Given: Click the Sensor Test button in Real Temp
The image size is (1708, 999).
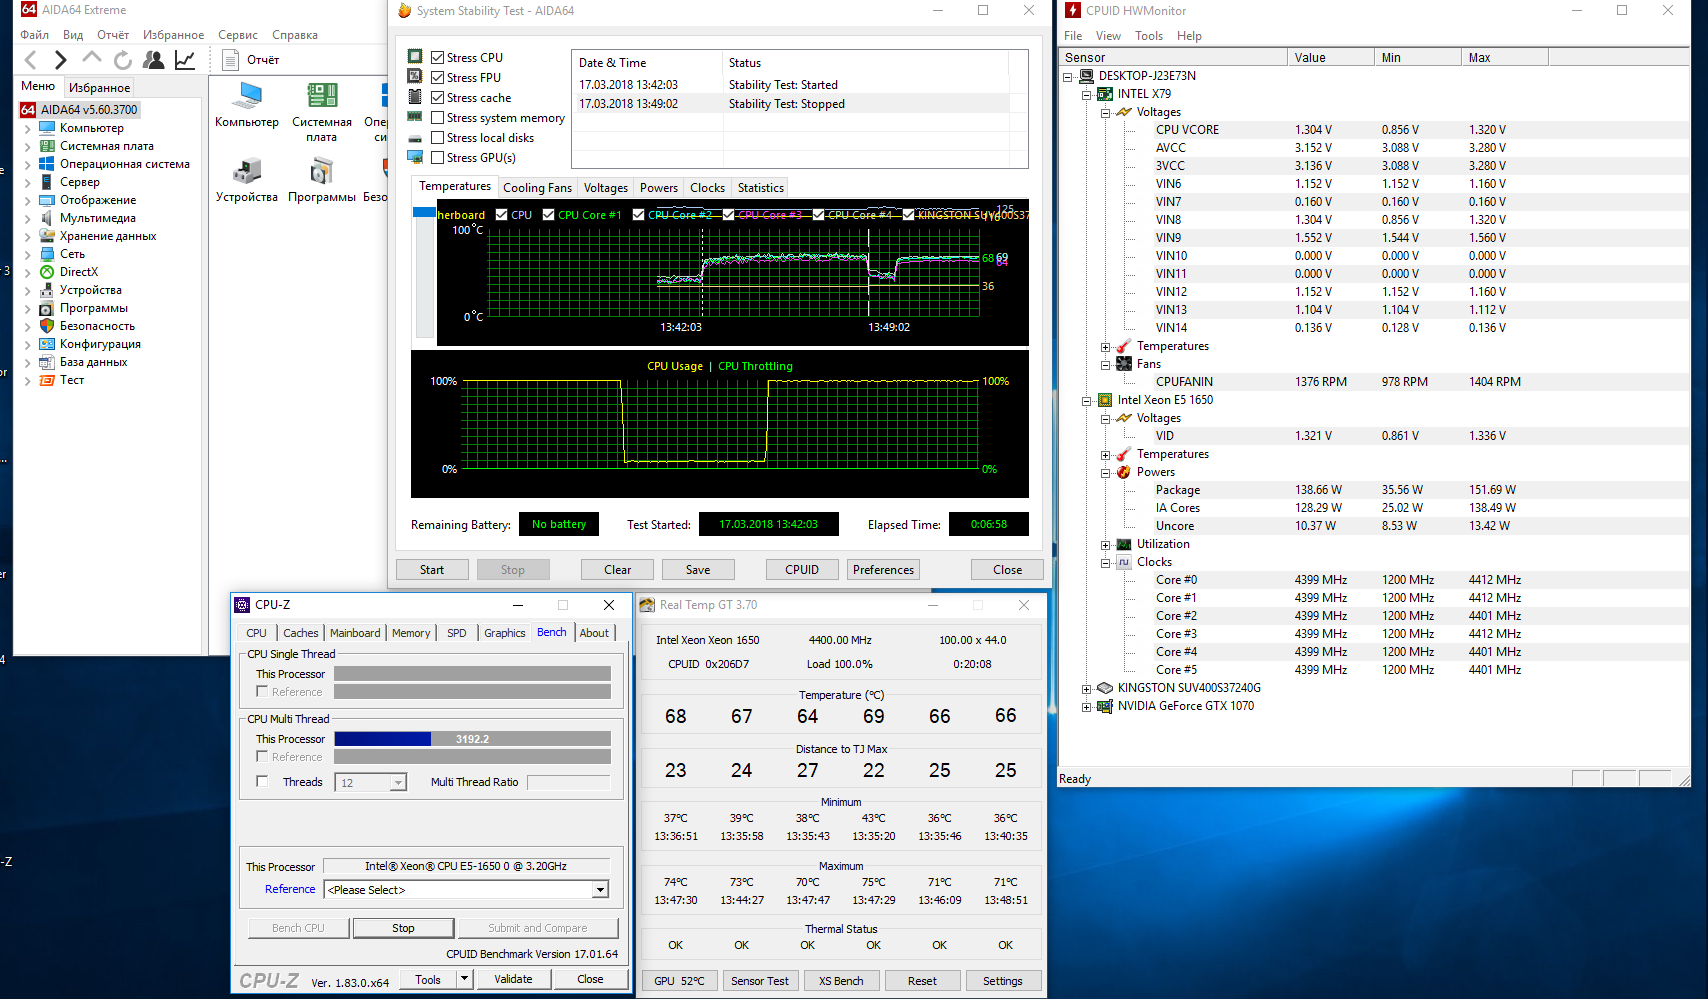Looking at the screenshot, I should 760,981.
